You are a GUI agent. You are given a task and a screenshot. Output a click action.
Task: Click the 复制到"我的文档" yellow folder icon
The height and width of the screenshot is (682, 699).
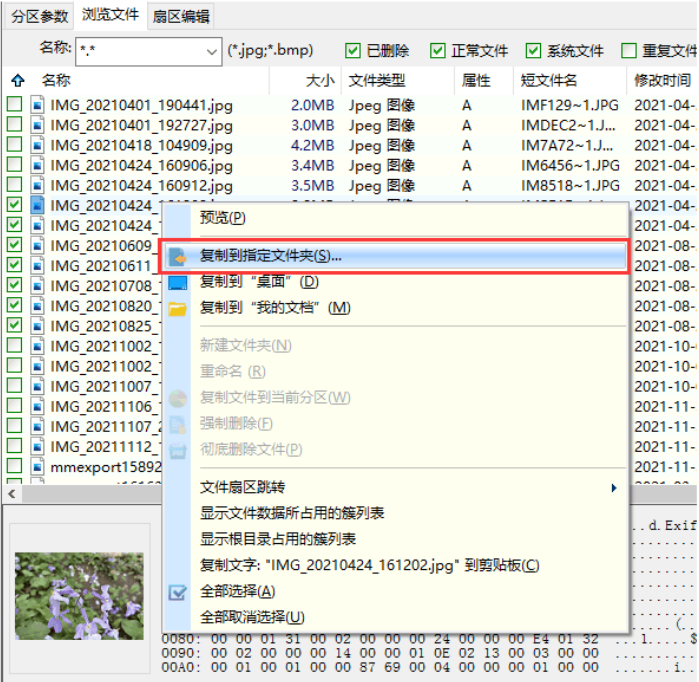[x=178, y=308]
